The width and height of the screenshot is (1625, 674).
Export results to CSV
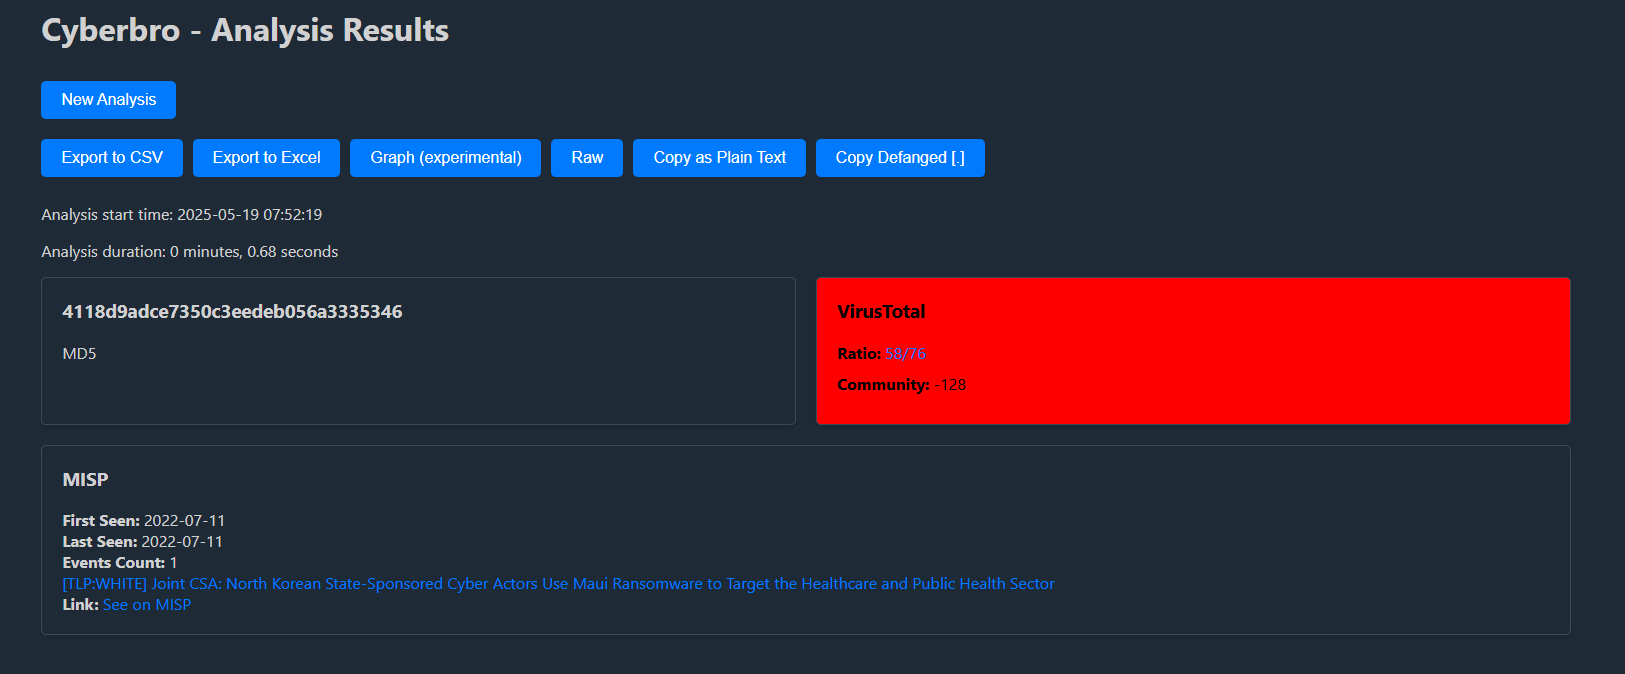[x=112, y=158]
